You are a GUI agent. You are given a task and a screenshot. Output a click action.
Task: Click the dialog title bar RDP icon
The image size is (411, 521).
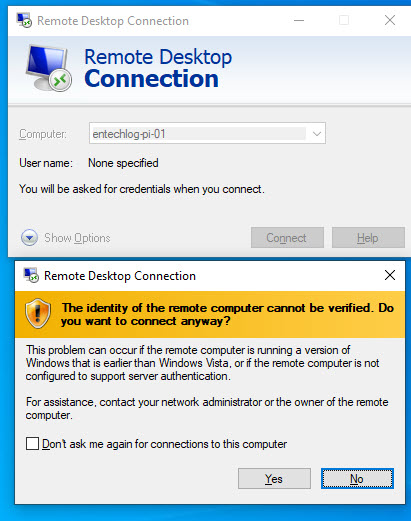click(x=31, y=275)
